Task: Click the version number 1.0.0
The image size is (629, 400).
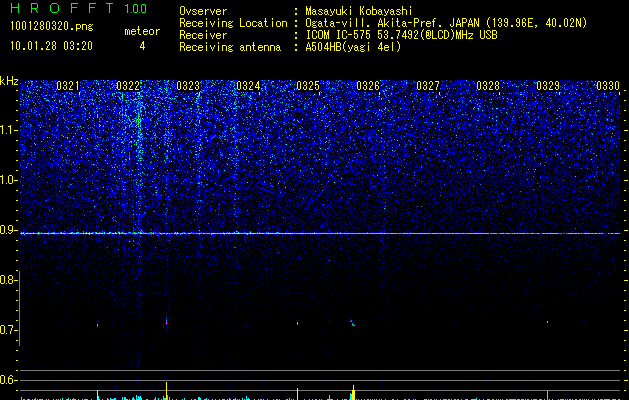Action: click(x=136, y=8)
